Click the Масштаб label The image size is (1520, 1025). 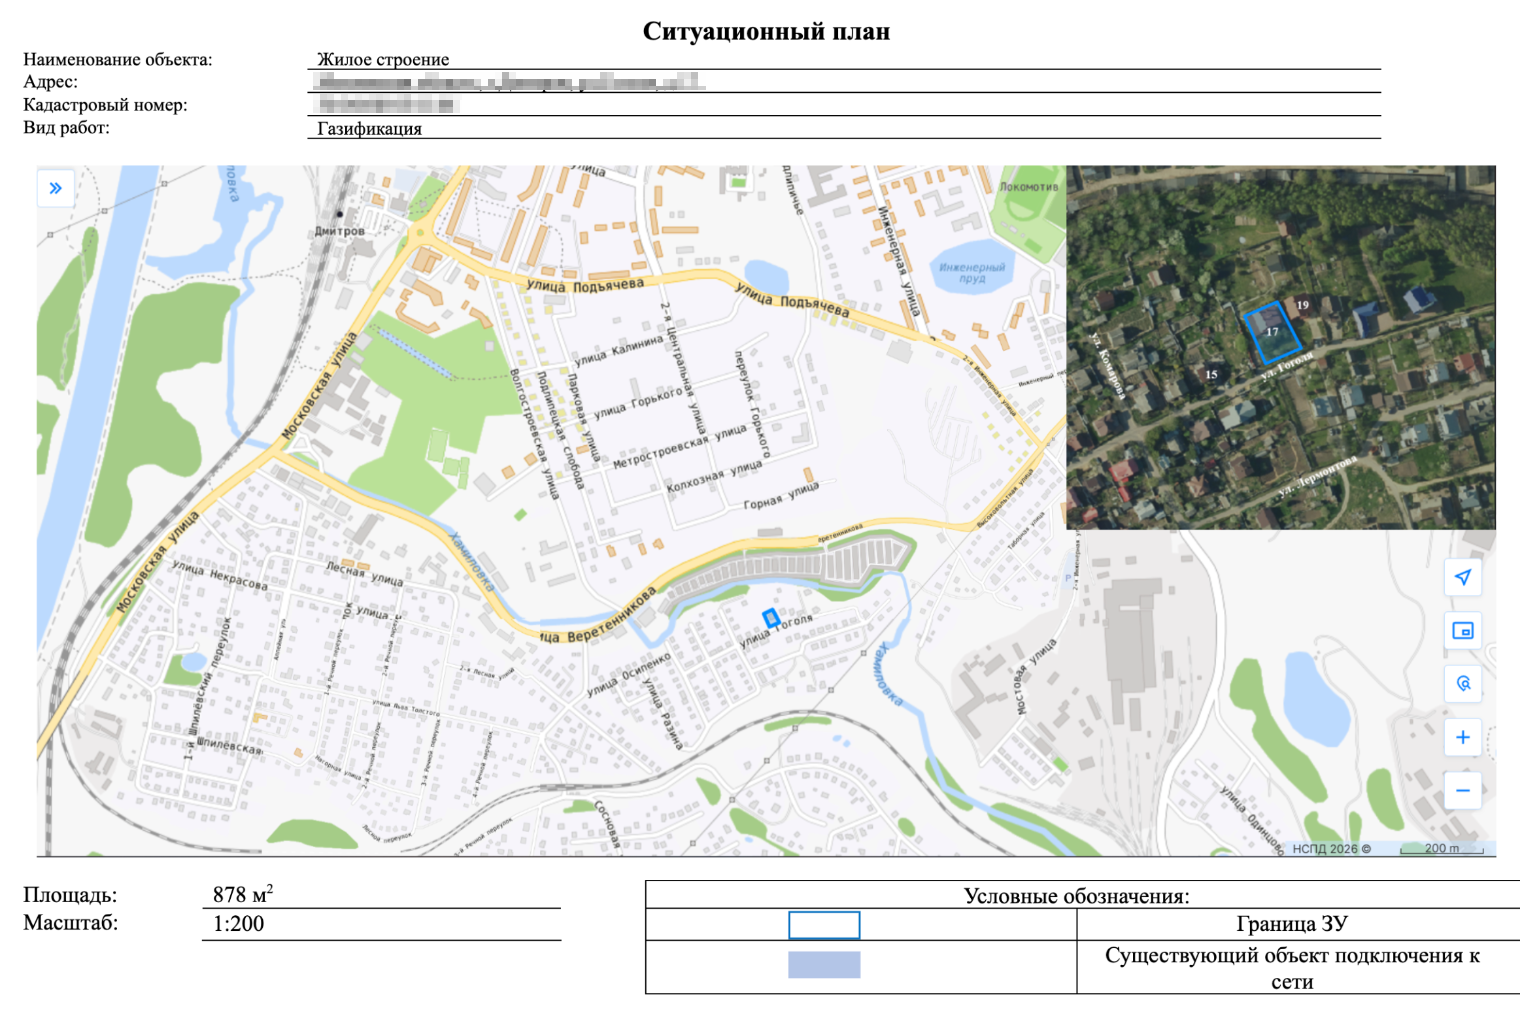(x=71, y=922)
